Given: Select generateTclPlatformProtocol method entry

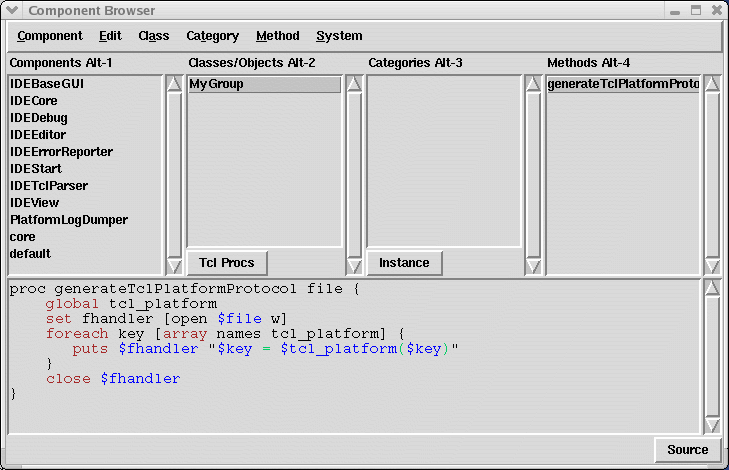Looking at the screenshot, I should 622,85.
